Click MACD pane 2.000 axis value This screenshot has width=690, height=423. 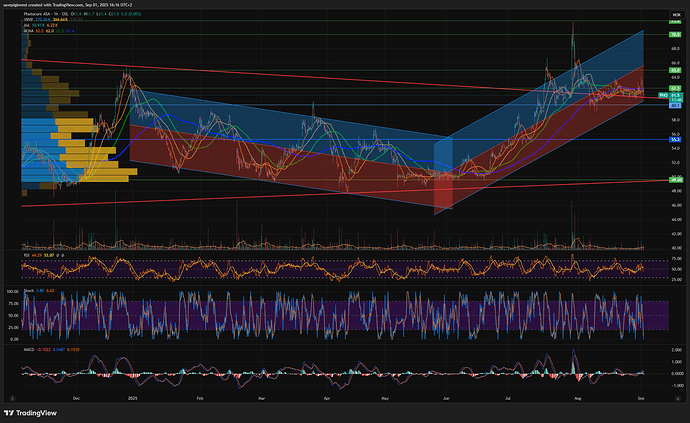(678, 350)
